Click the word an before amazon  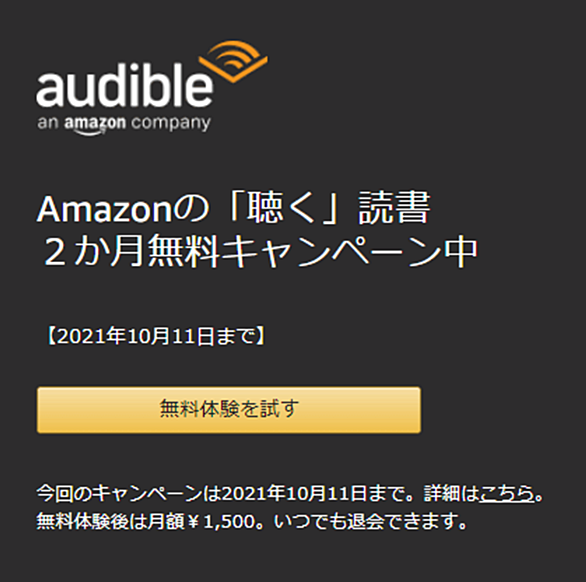48,123
